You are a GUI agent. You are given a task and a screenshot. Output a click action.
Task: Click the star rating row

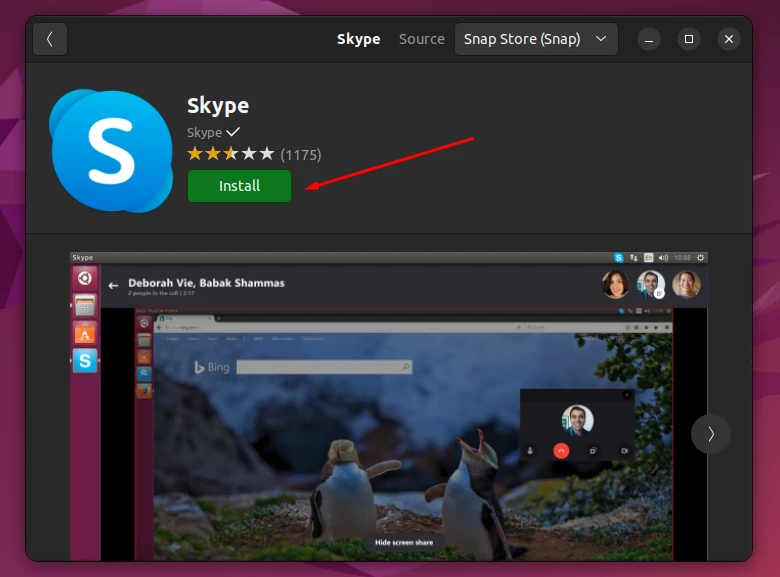[x=231, y=154]
